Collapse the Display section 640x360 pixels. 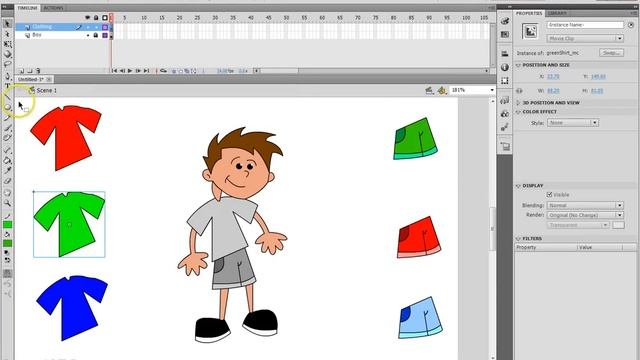coord(518,186)
